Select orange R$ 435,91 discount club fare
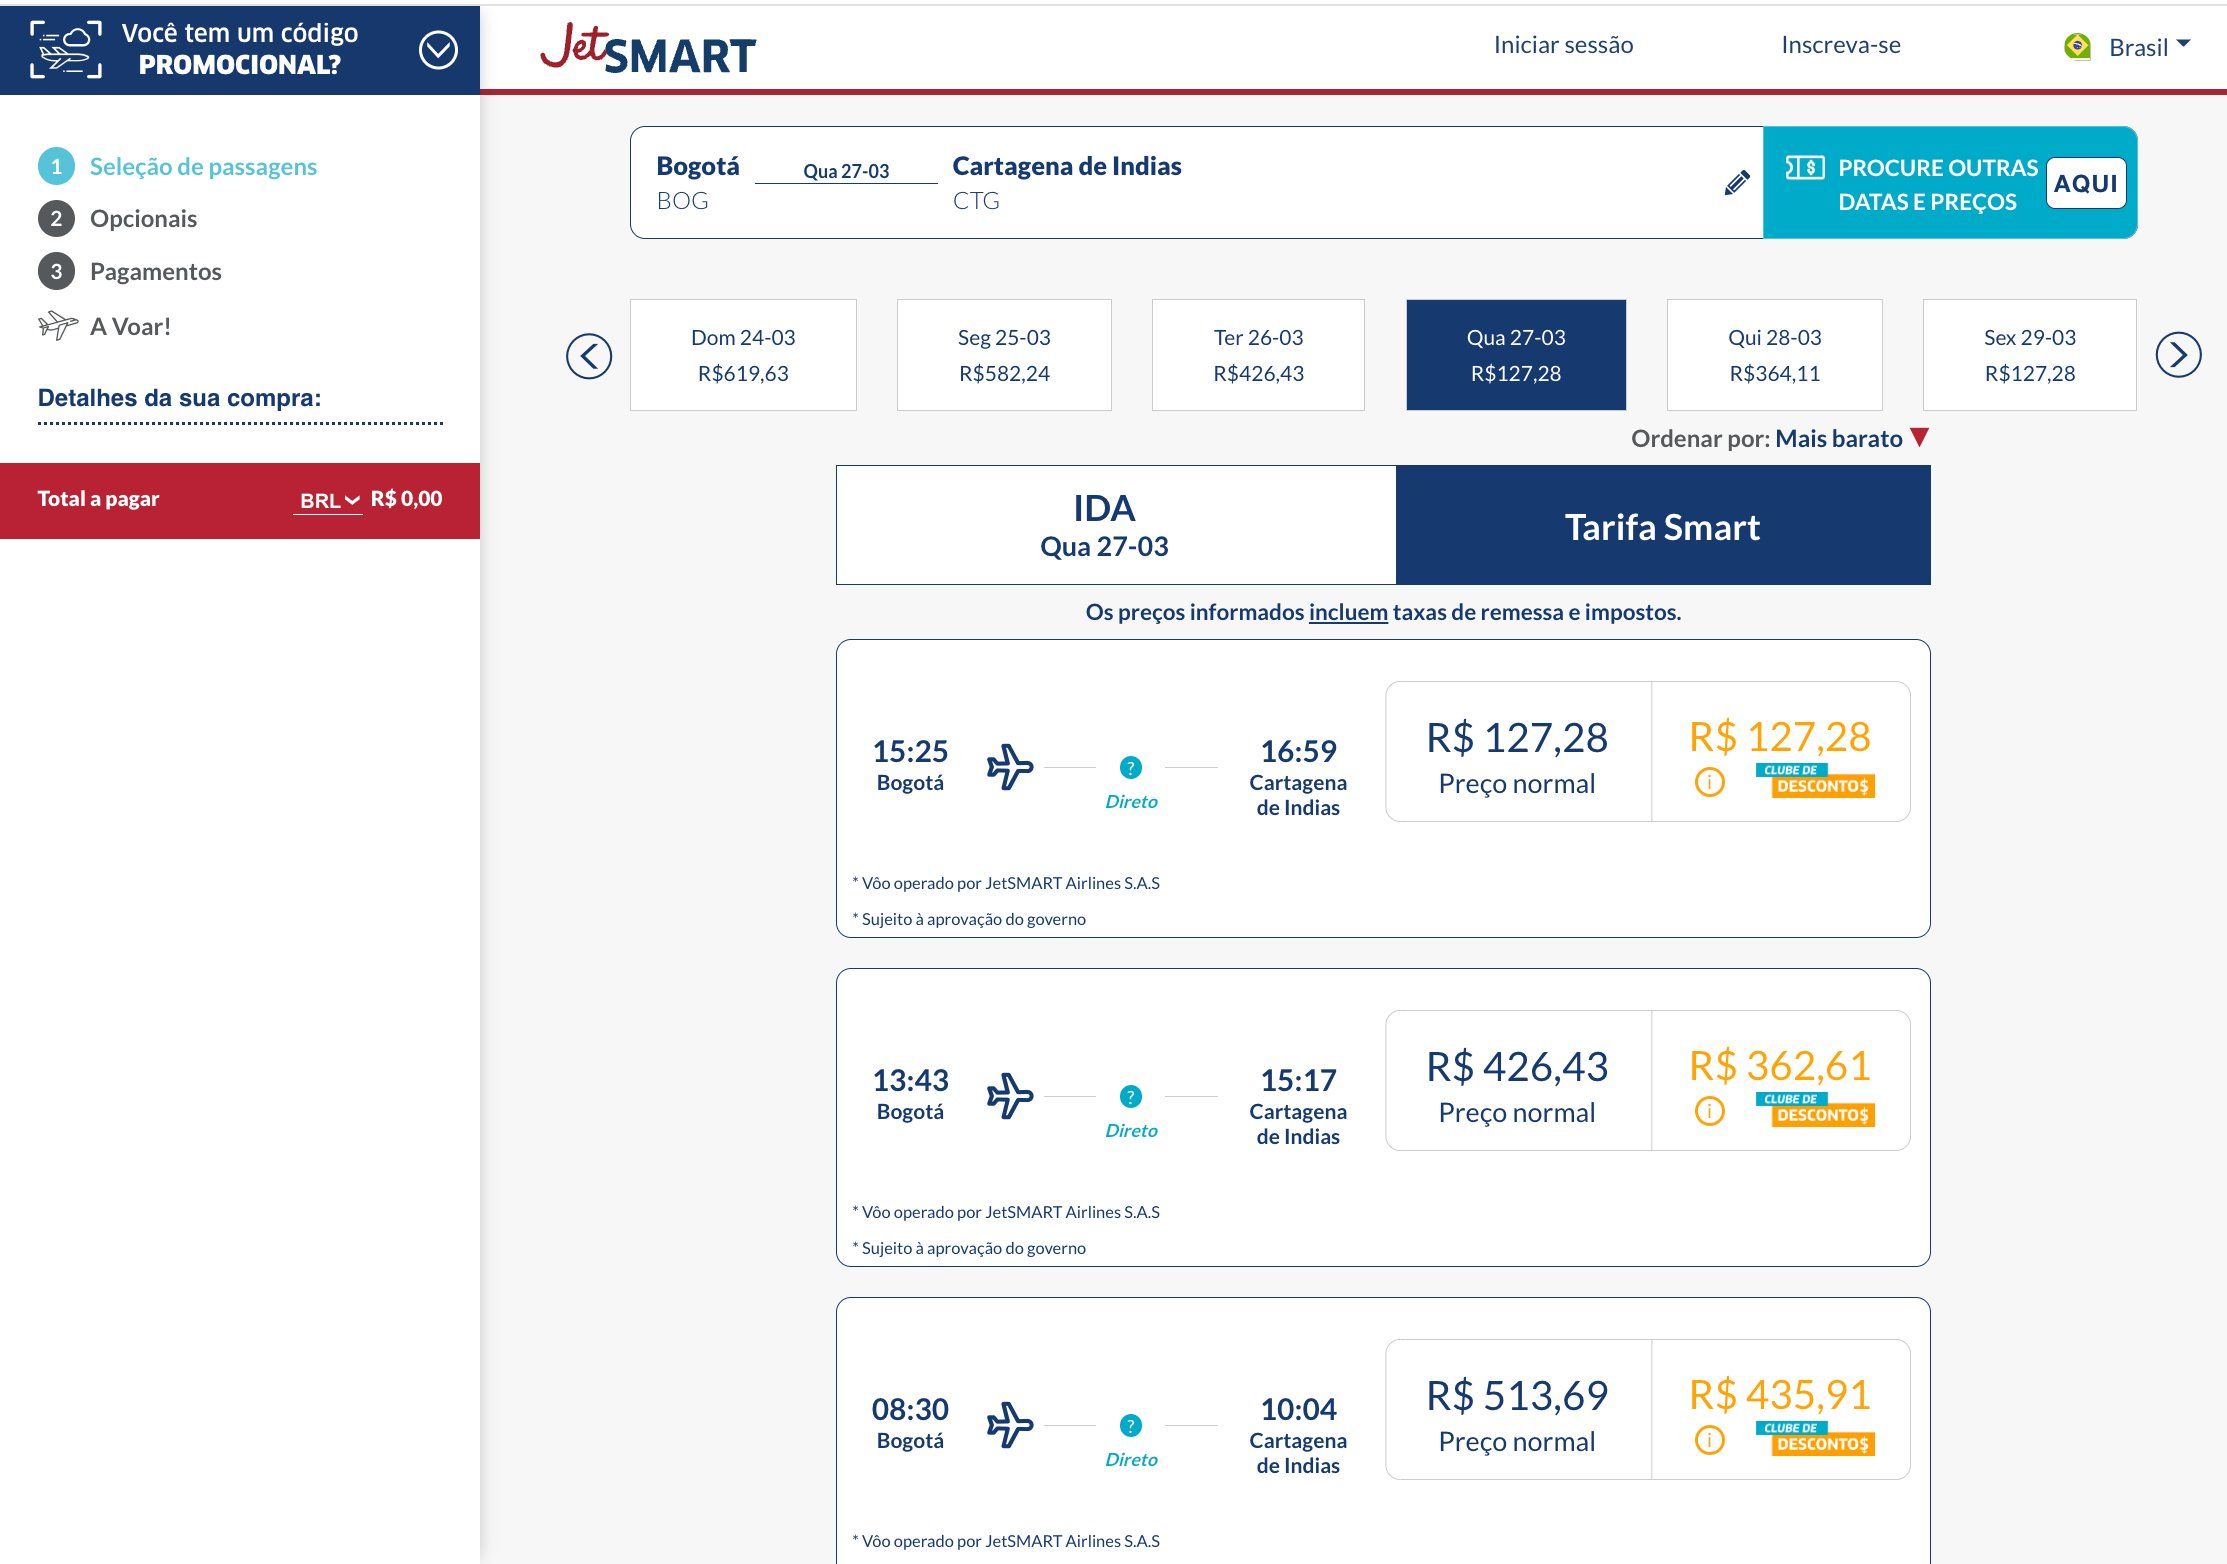 tap(1781, 1410)
